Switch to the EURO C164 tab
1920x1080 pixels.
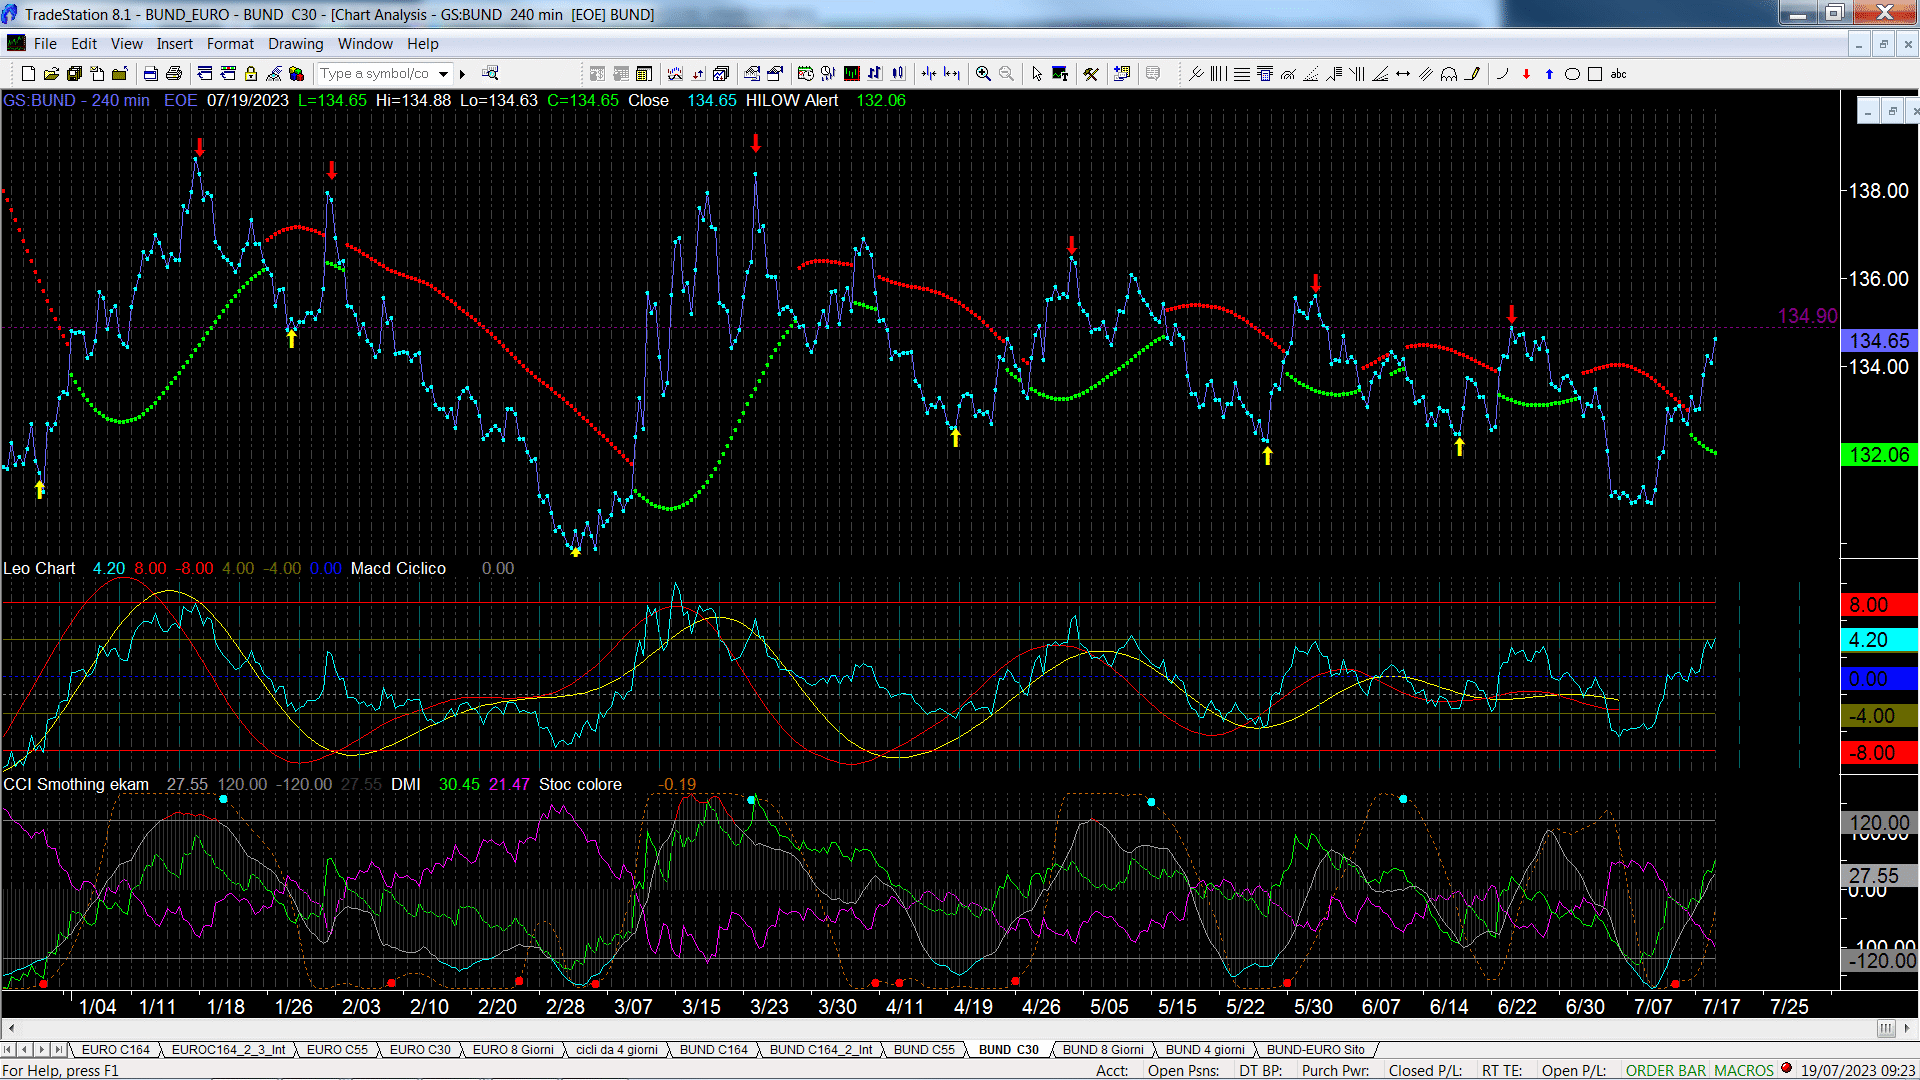click(115, 1049)
